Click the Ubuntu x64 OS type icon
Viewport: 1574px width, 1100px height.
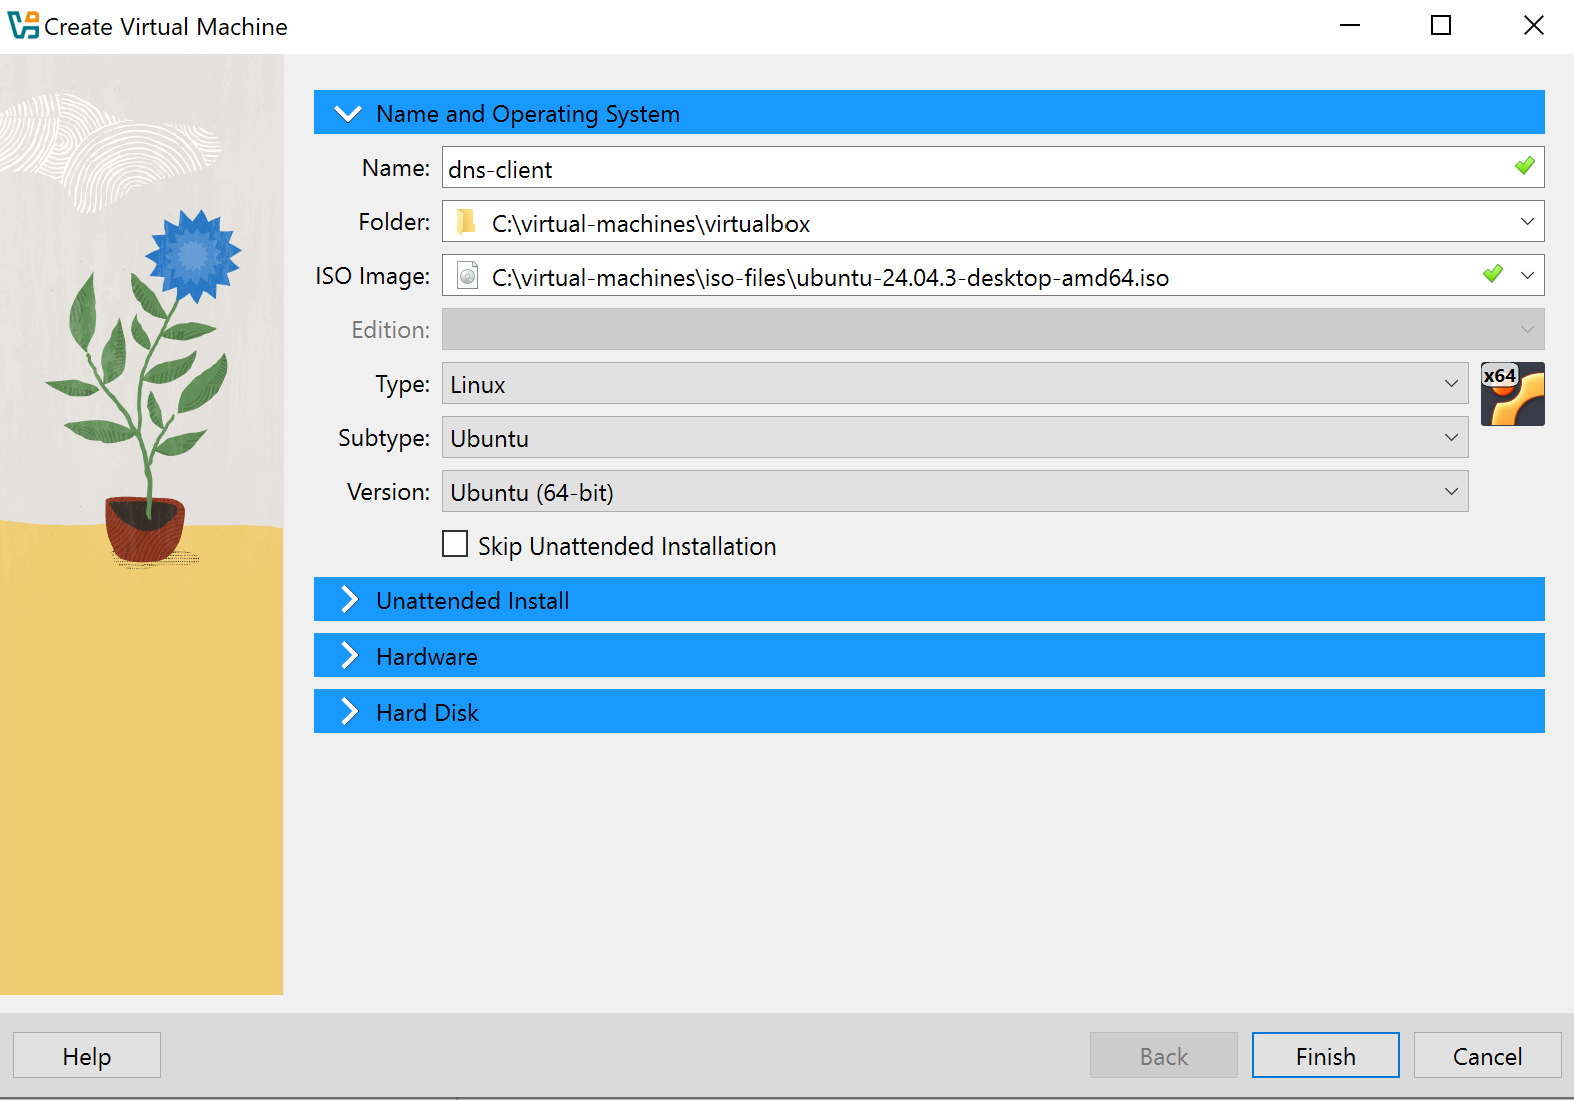[x=1512, y=394]
